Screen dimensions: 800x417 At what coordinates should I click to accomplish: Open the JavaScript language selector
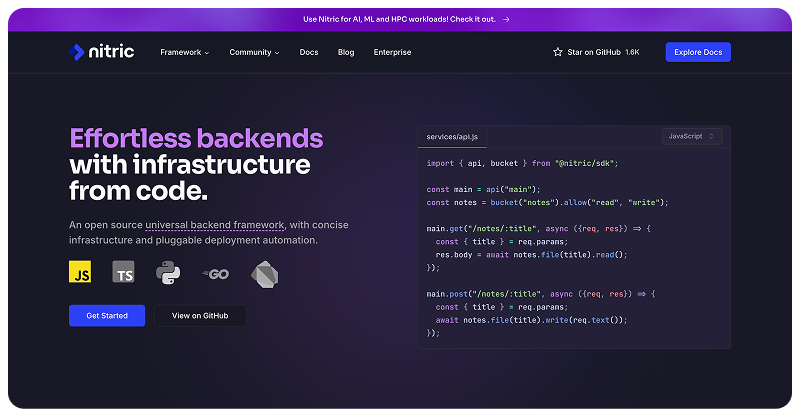tap(692, 136)
